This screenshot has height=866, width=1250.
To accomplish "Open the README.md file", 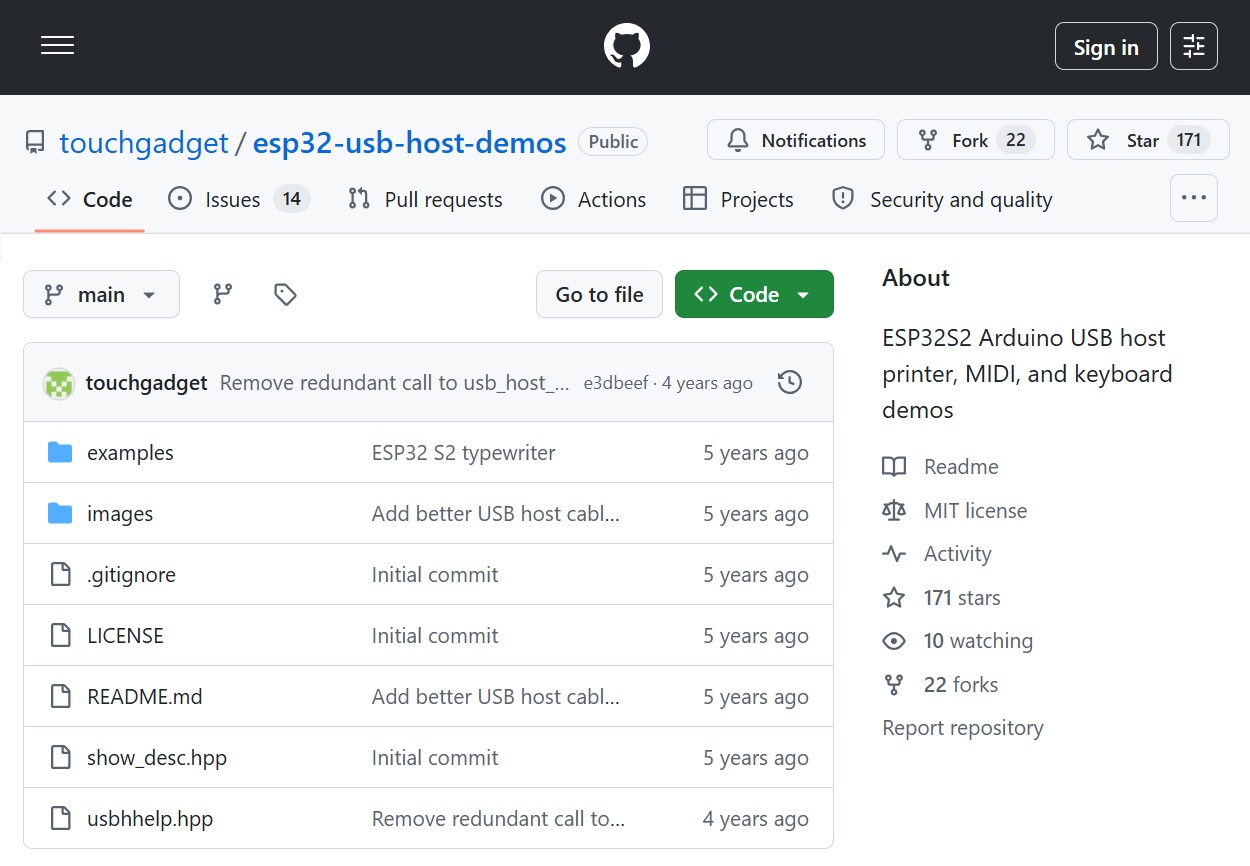I will click(144, 697).
